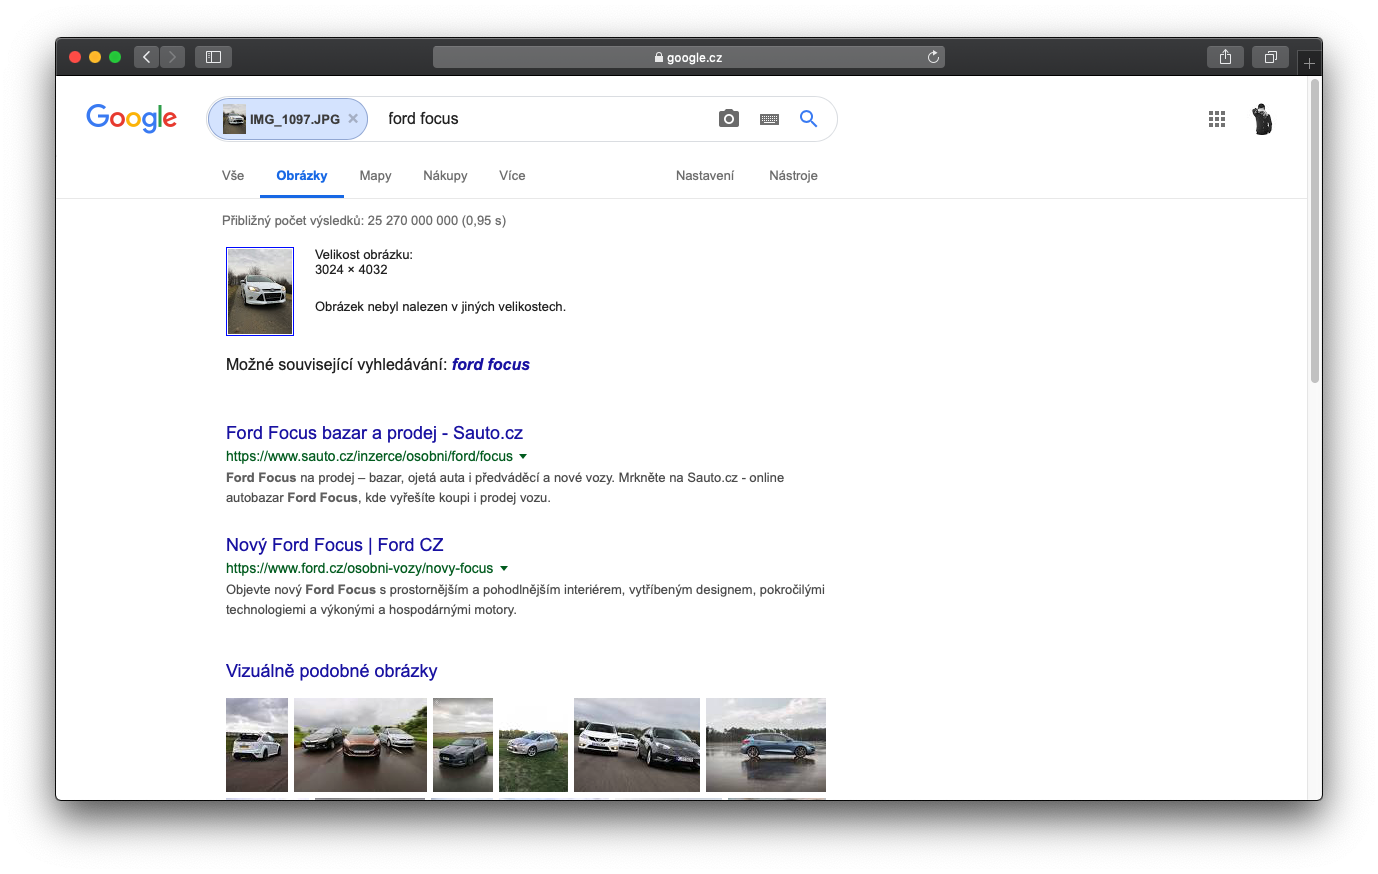Open the Nástroje search tools
Viewport: 1378px width, 874px height.
(793, 175)
